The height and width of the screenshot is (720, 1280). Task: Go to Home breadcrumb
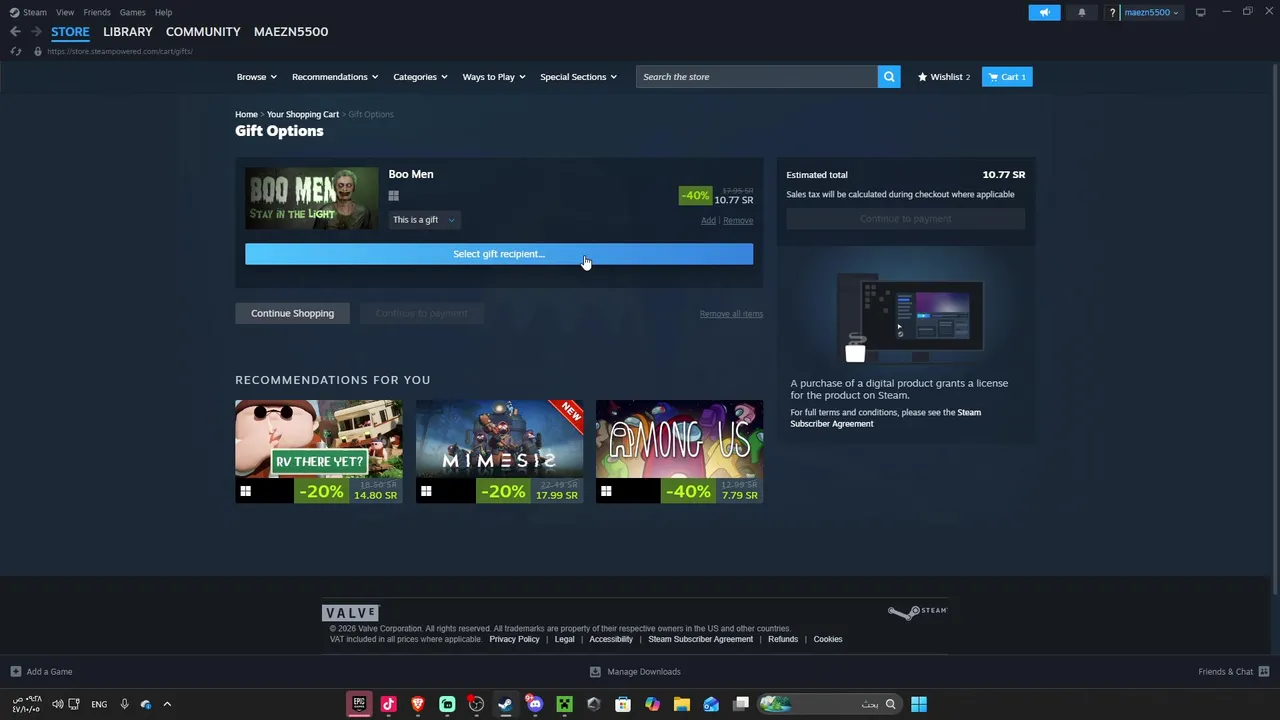click(x=246, y=114)
